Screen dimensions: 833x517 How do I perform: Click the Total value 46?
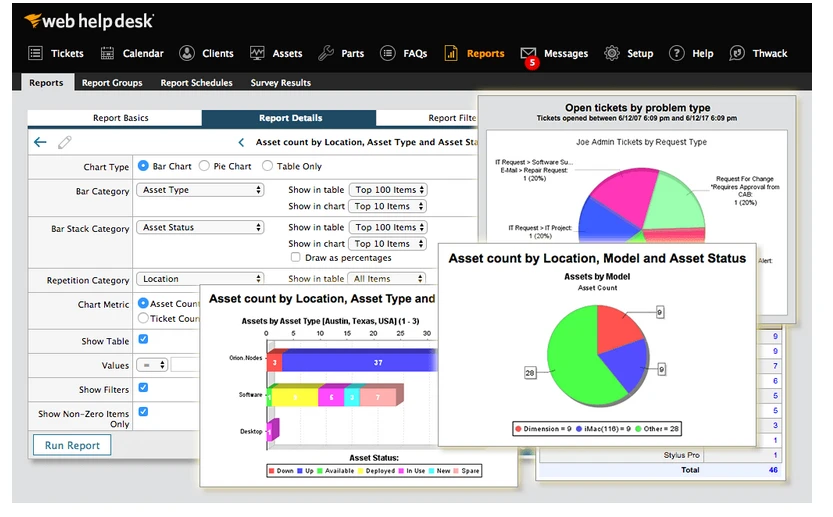point(773,470)
